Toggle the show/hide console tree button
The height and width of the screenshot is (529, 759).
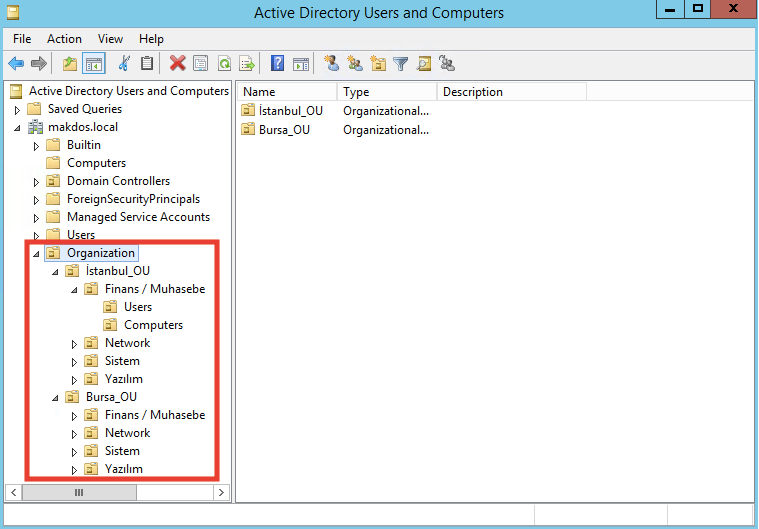point(93,64)
